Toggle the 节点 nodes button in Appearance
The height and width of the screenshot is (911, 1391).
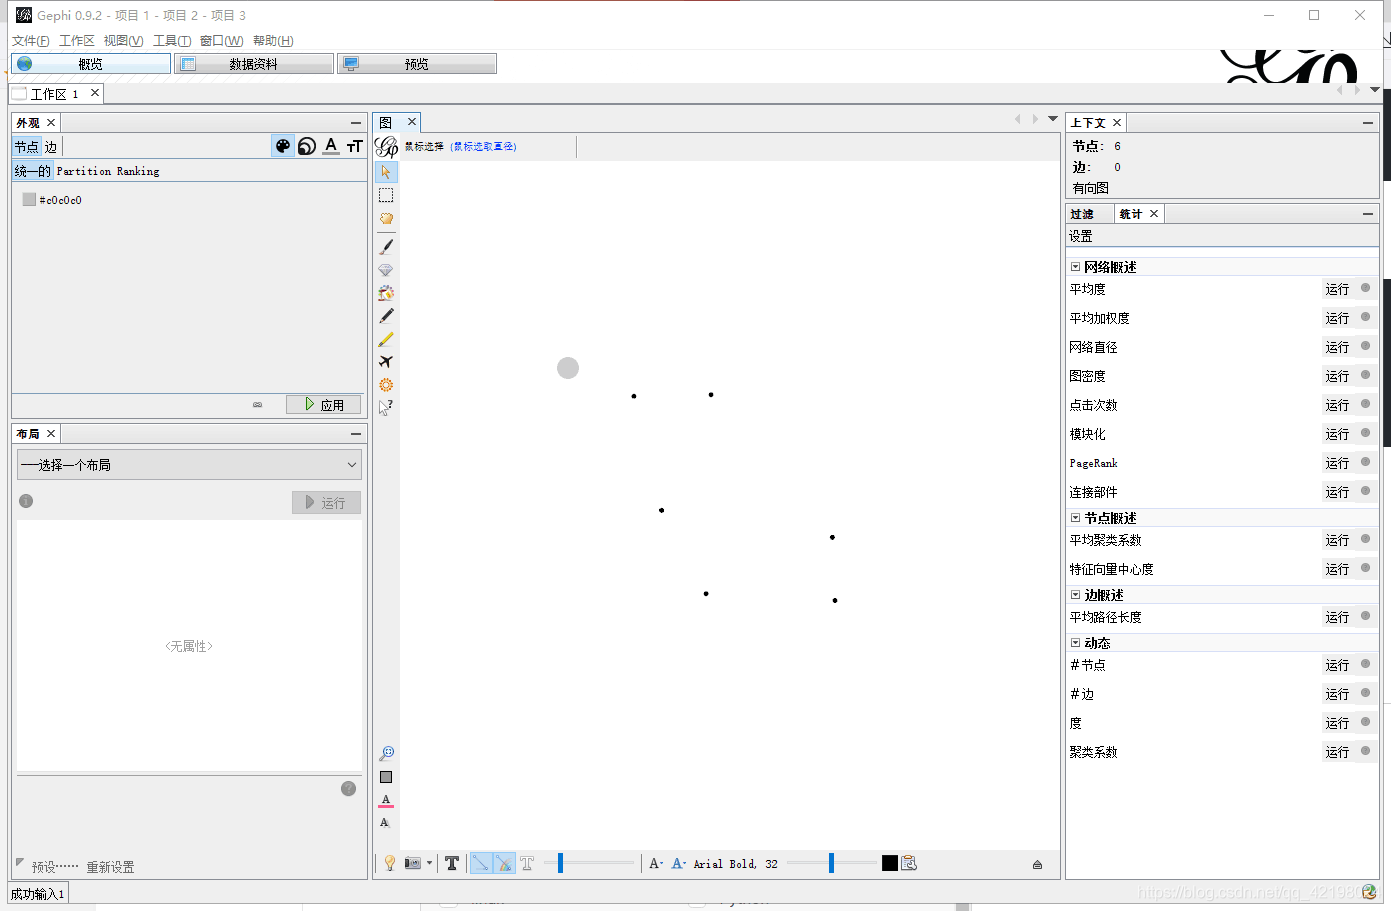(x=26, y=146)
